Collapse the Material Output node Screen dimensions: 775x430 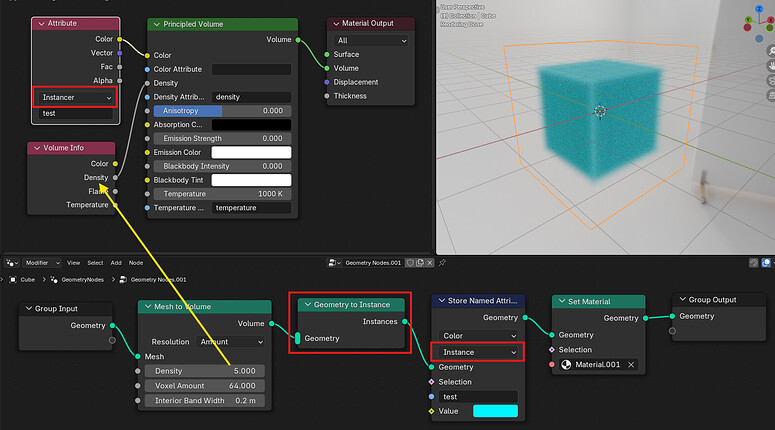point(336,23)
